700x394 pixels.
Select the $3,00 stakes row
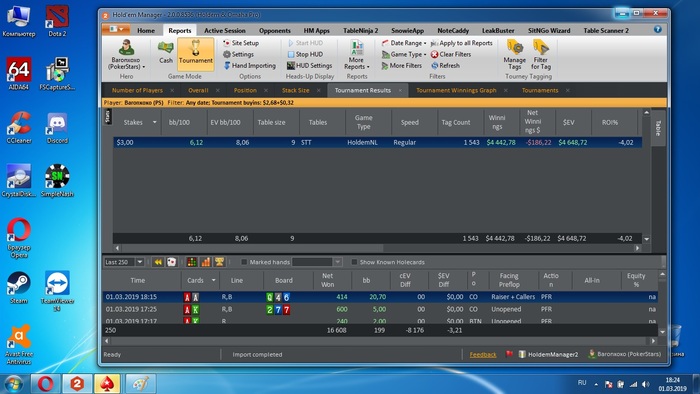(x=377, y=142)
